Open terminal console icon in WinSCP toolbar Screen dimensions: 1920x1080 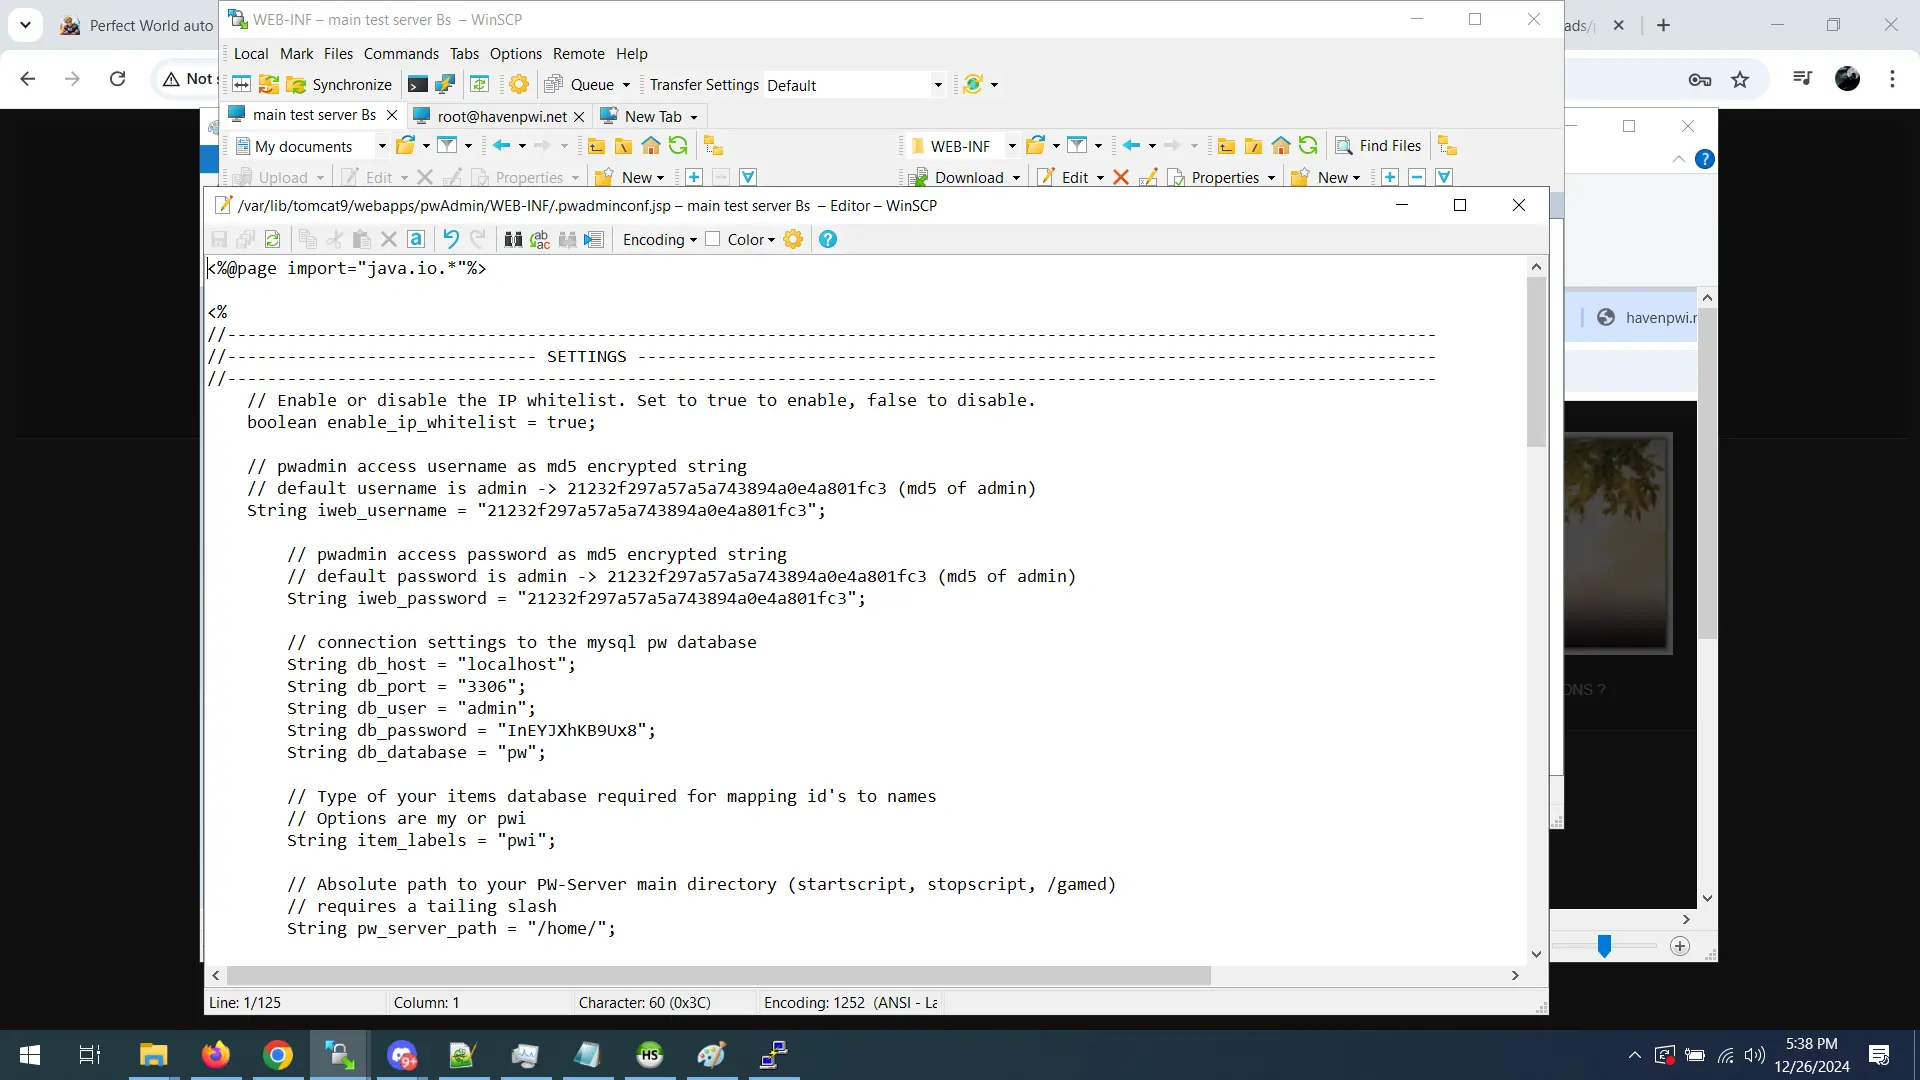[418, 85]
